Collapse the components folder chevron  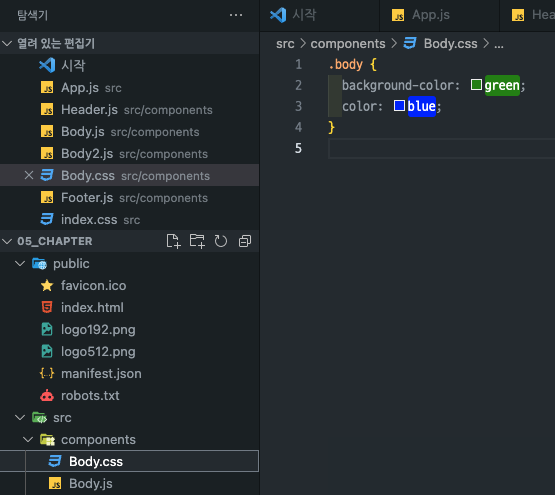tap(28, 440)
